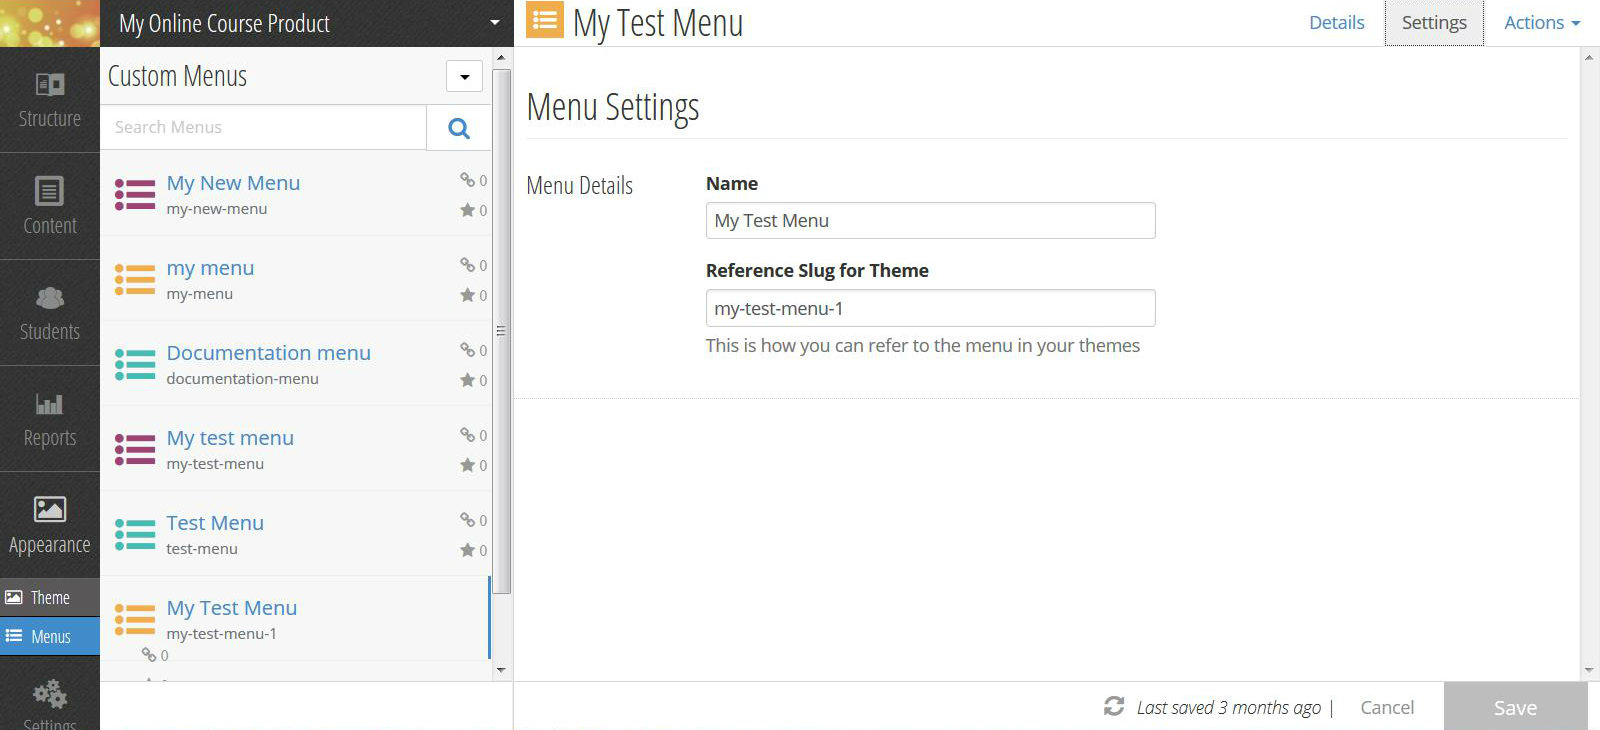1600x730 pixels.
Task: Open the Reports section in sidebar
Action: click(x=50, y=419)
